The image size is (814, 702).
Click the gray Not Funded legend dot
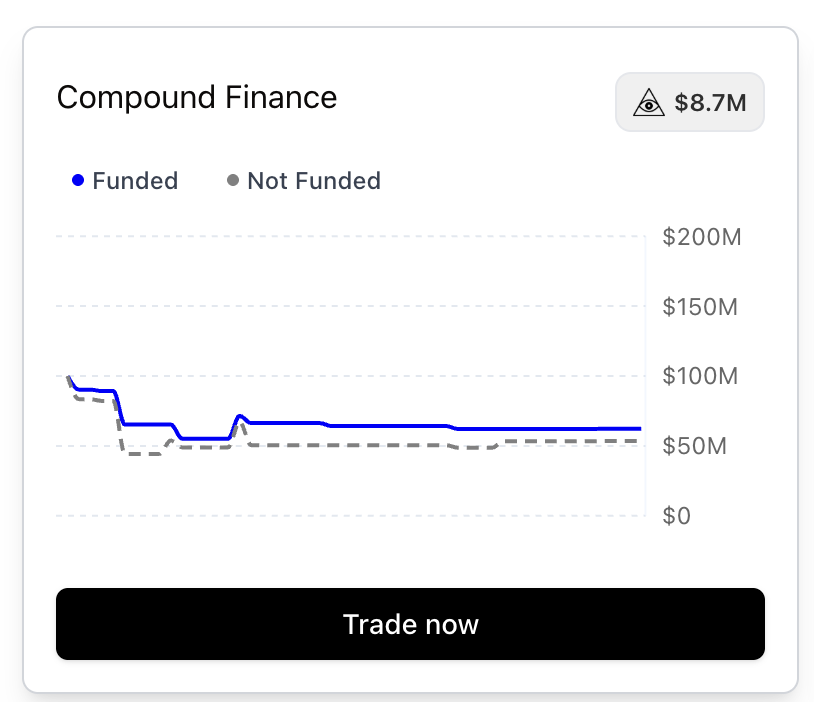(x=233, y=180)
